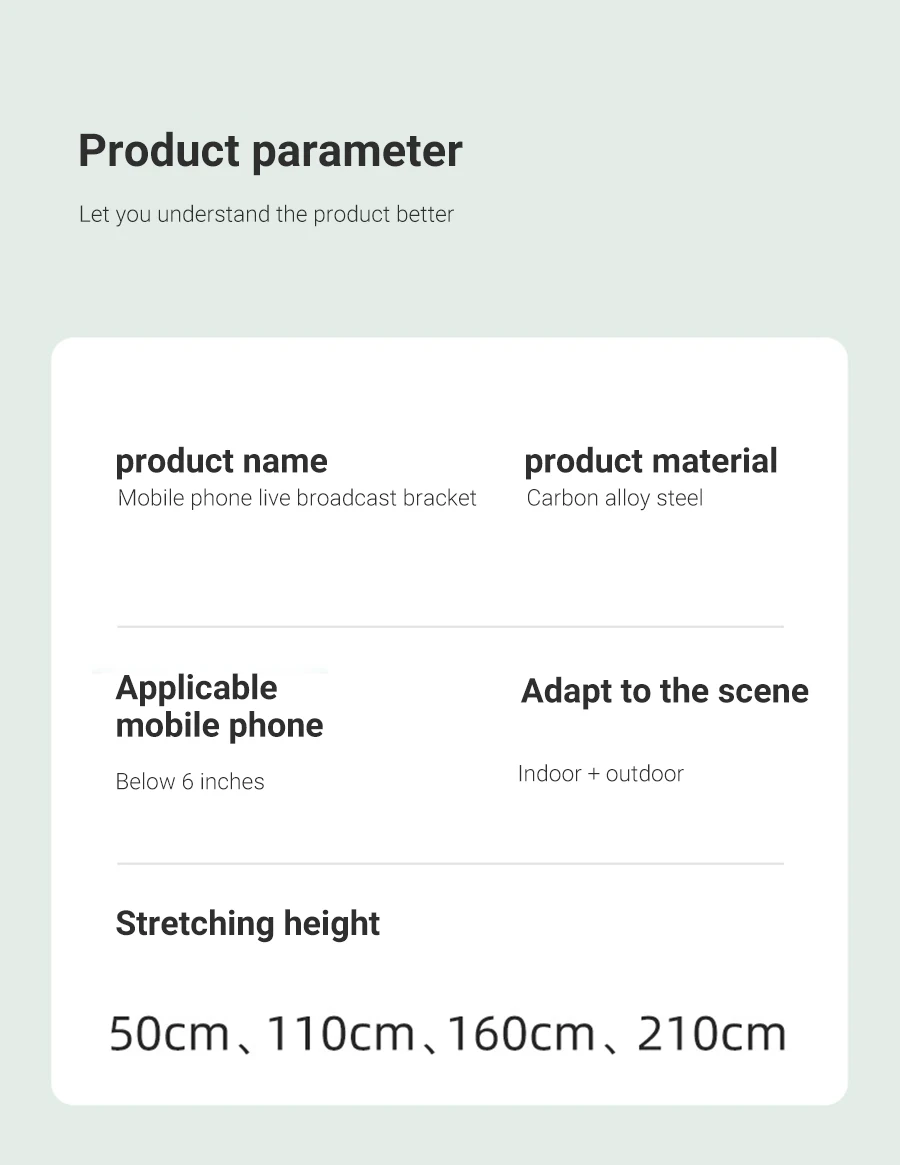Click the "Product parameter" main heading
Screen dimensions: 900x1165
tap(270, 151)
